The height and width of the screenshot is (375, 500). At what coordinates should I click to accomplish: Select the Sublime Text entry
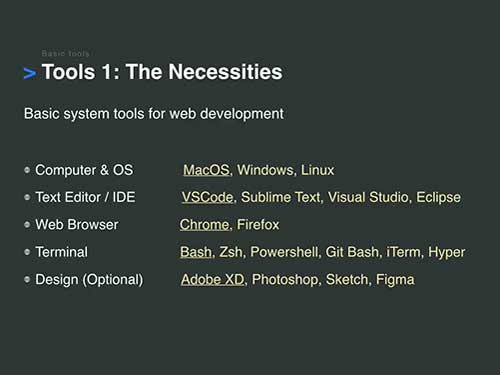coord(281,197)
